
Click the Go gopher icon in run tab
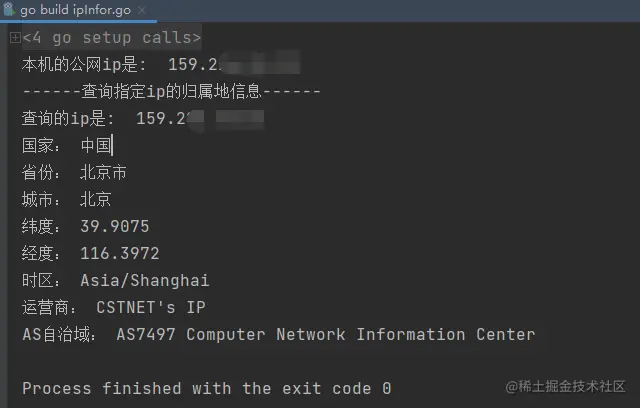[9, 9]
